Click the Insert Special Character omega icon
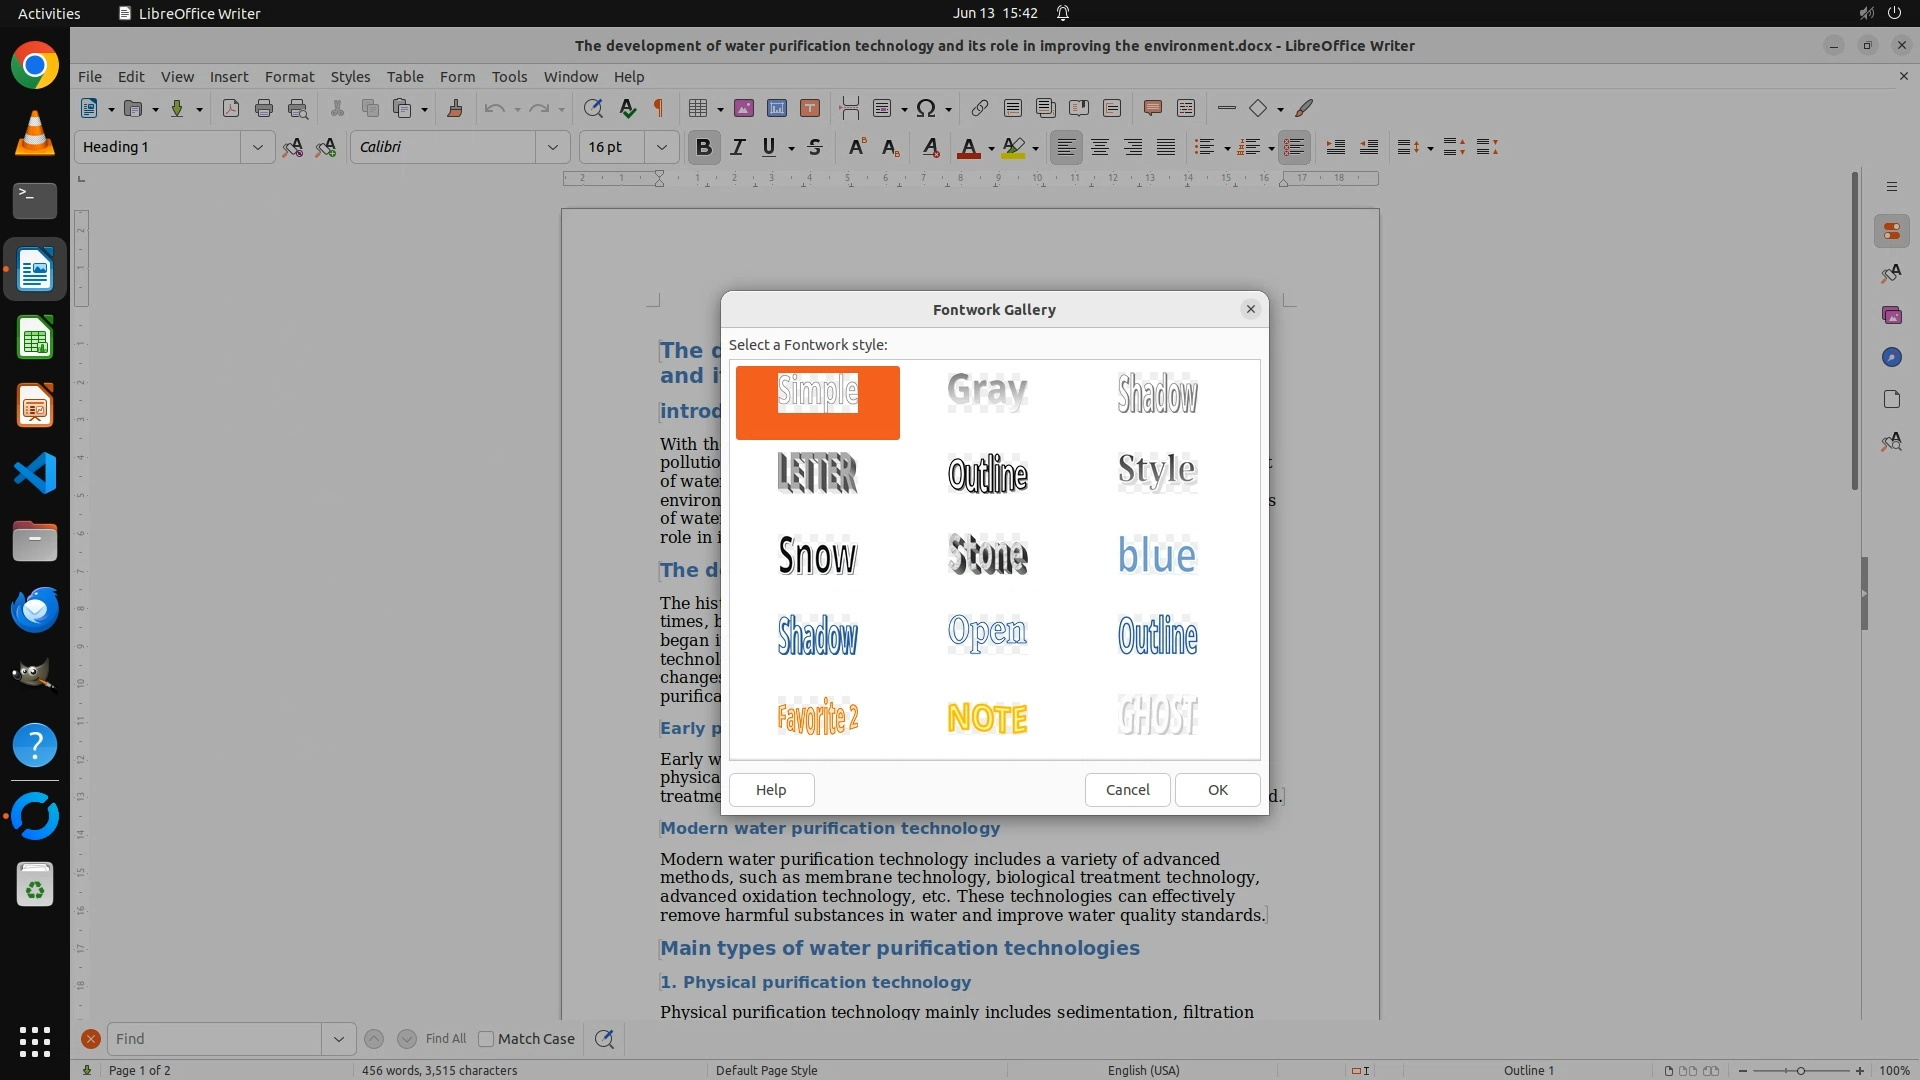The height and width of the screenshot is (1080, 1920). (x=926, y=108)
